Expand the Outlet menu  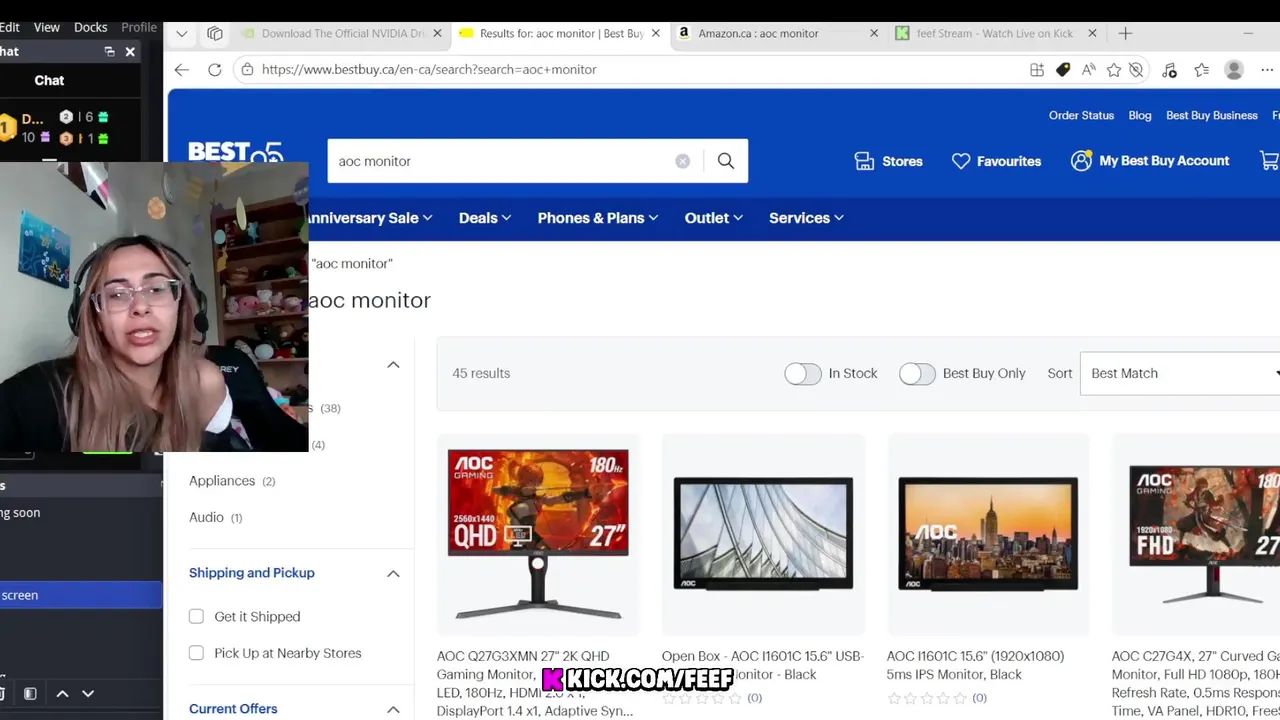(714, 218)
